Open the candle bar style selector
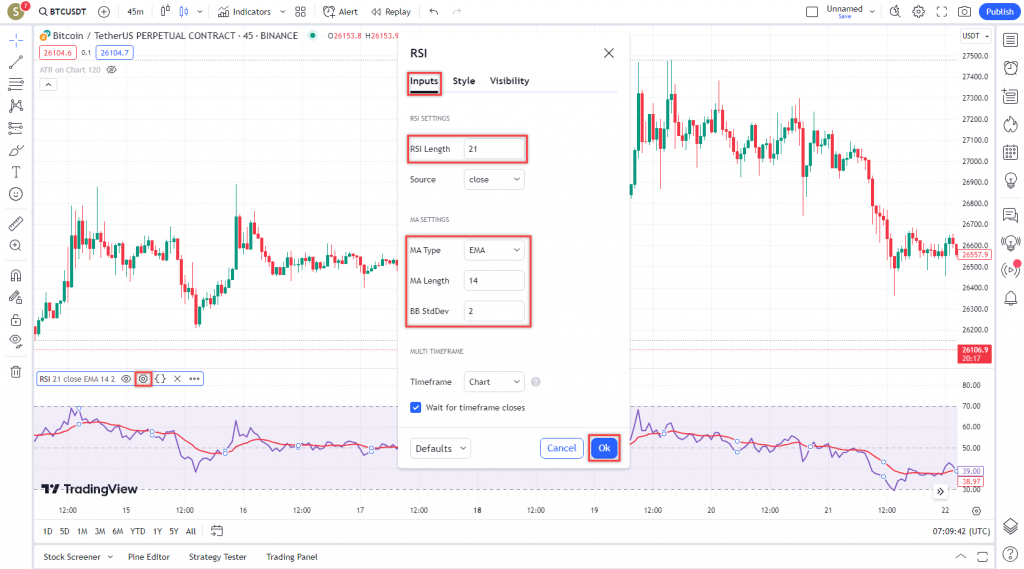The image size is (1024, 569). (x=184, y=12)
